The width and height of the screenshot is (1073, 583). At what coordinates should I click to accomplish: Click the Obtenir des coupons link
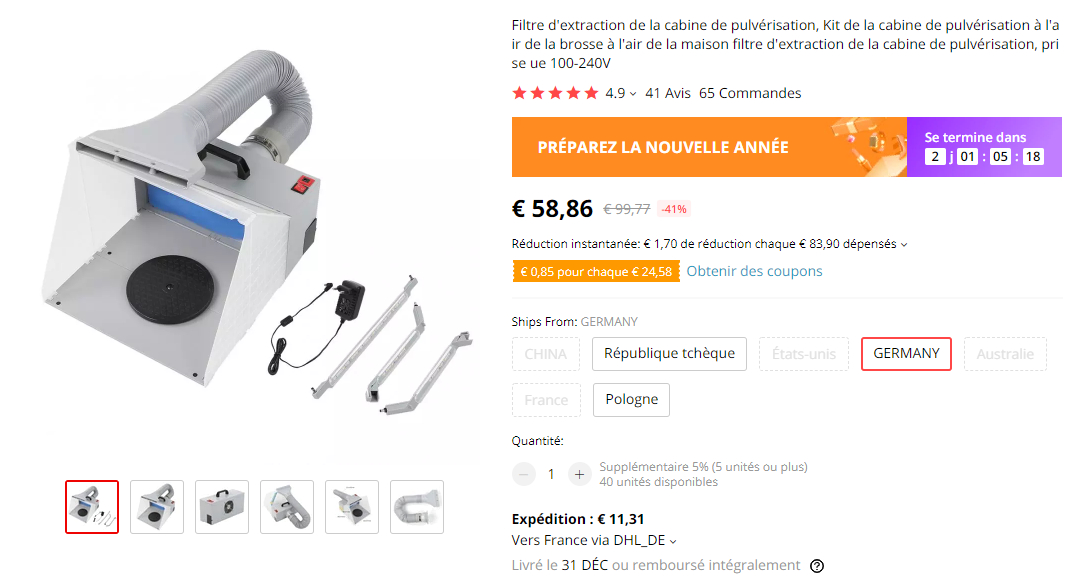tap(754, 271)
